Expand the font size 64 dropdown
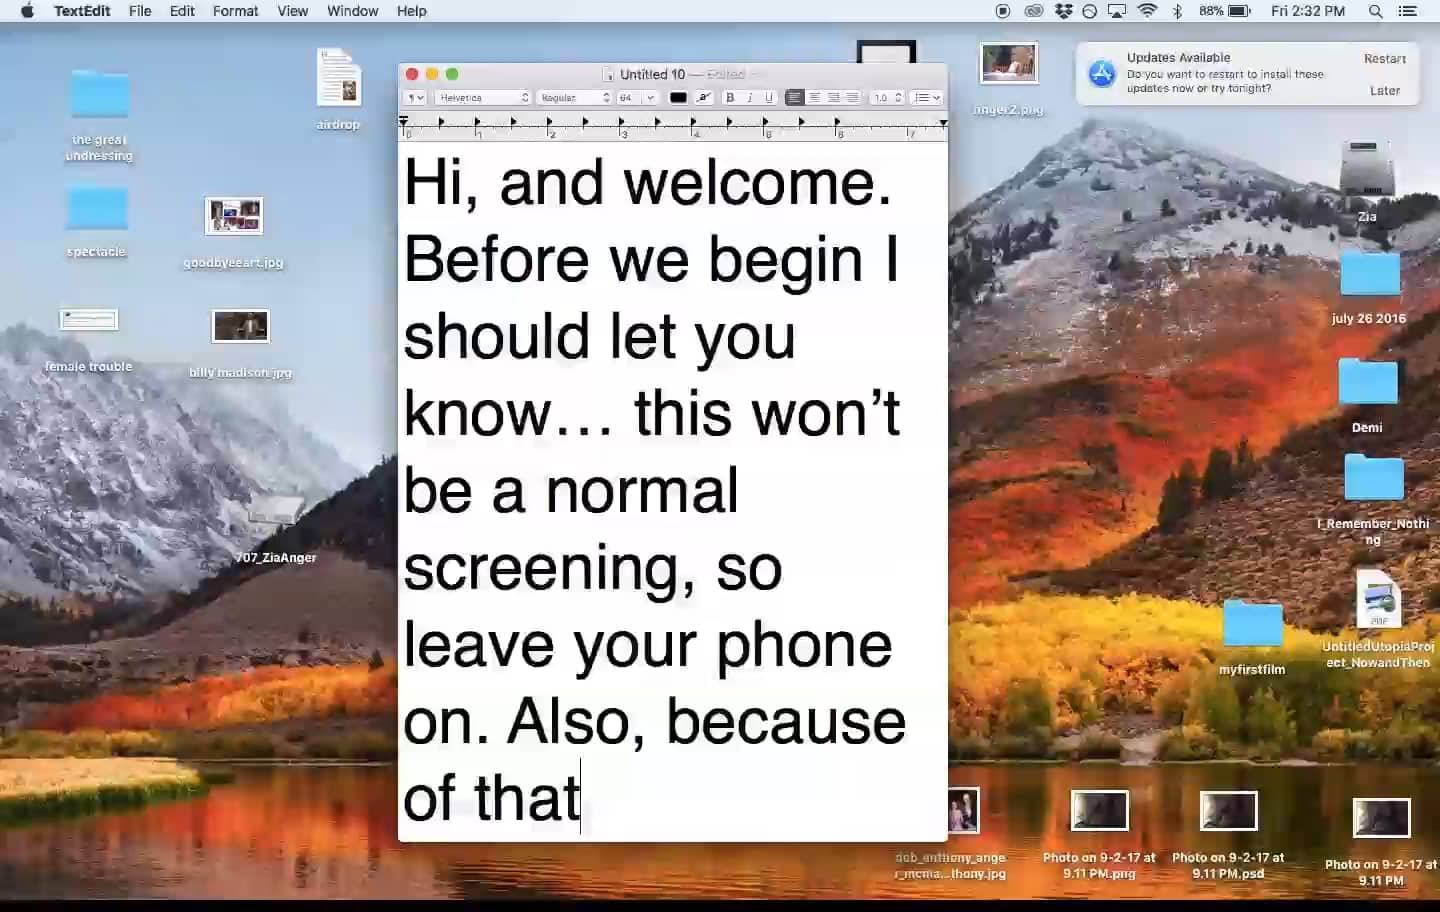The image size is (1440, 912). coord(649,97)
